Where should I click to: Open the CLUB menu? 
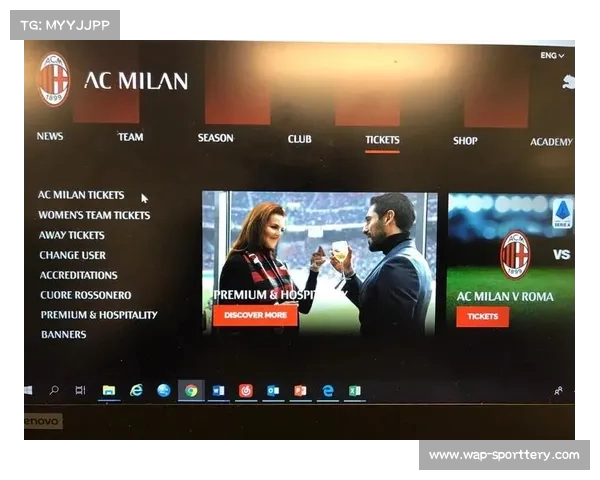(300, 139)
